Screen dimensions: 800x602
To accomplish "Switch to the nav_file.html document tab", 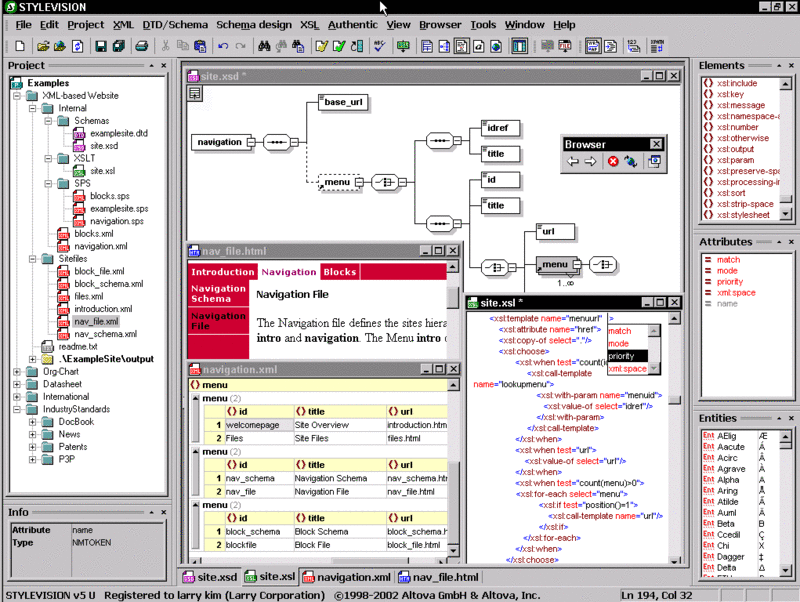I will click(x=439, y=577).
